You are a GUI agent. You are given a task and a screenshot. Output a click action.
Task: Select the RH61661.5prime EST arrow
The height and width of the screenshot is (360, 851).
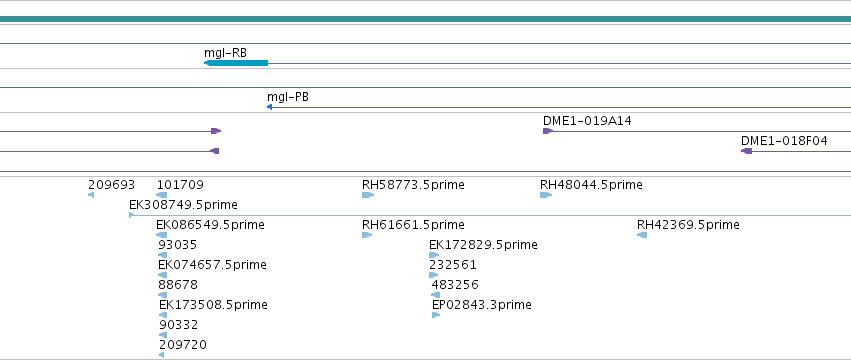coord(367,235)
